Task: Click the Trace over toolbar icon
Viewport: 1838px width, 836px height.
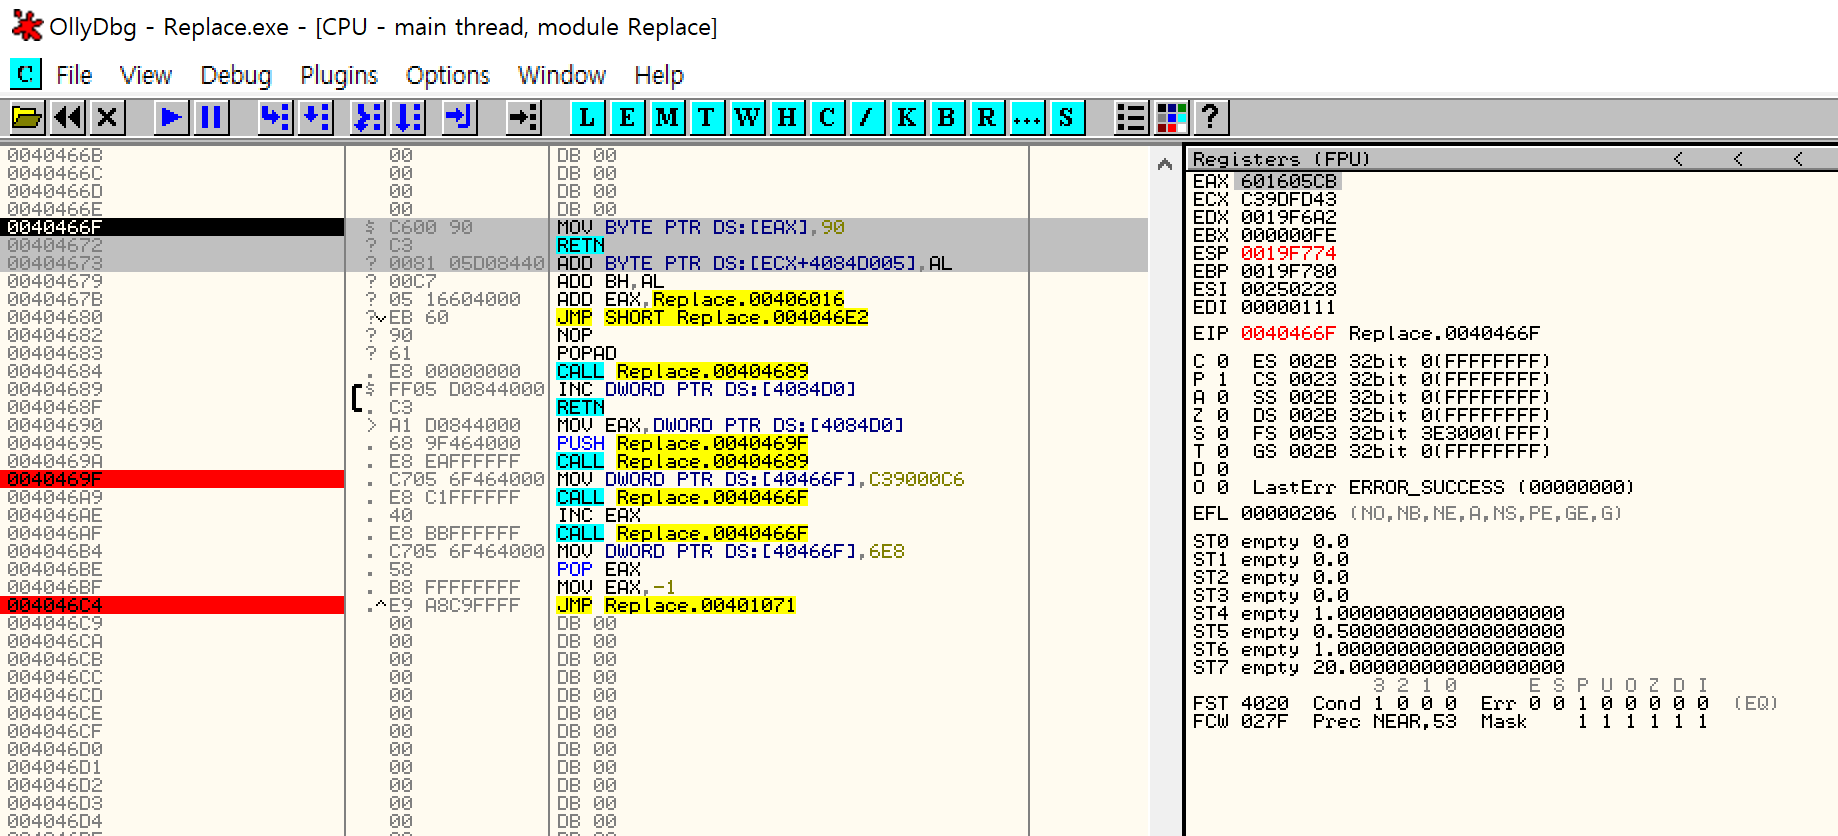Action: (x=408, y=118)
